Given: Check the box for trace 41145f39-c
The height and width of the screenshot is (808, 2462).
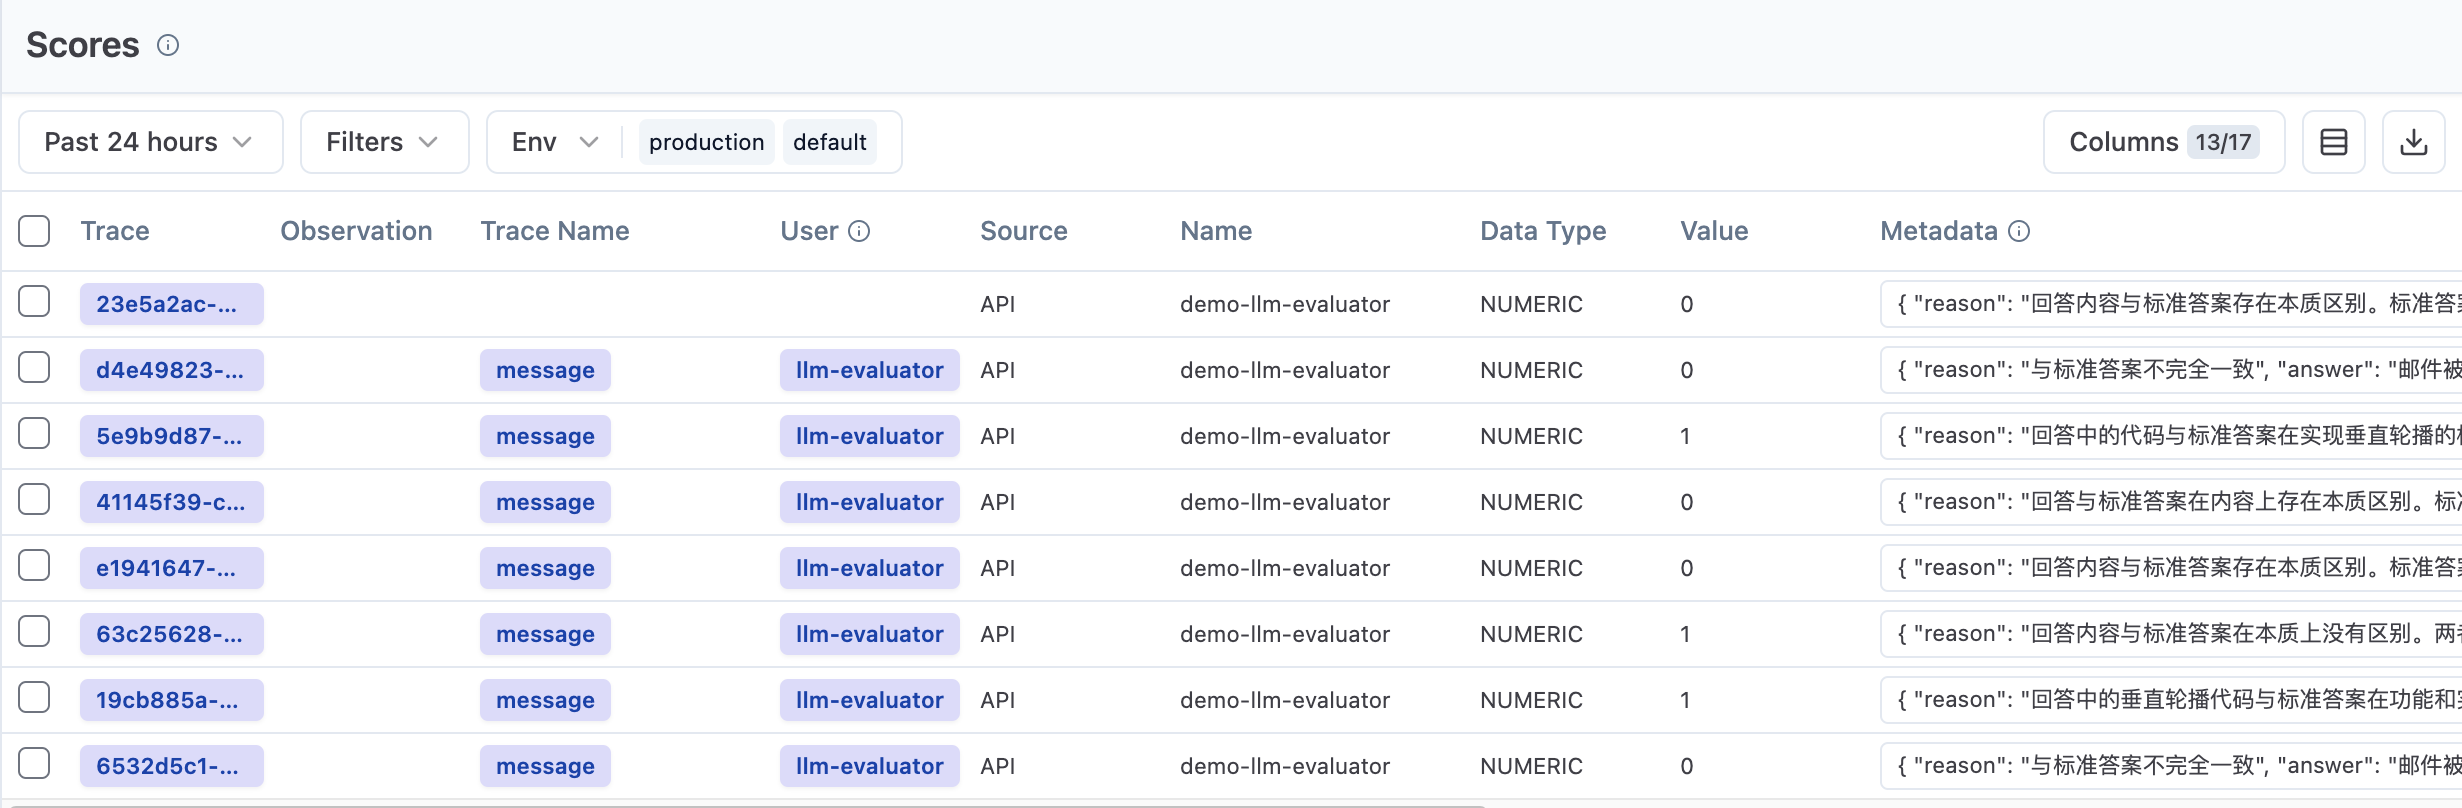Looking at the screenshot, I should coord(34,499).
